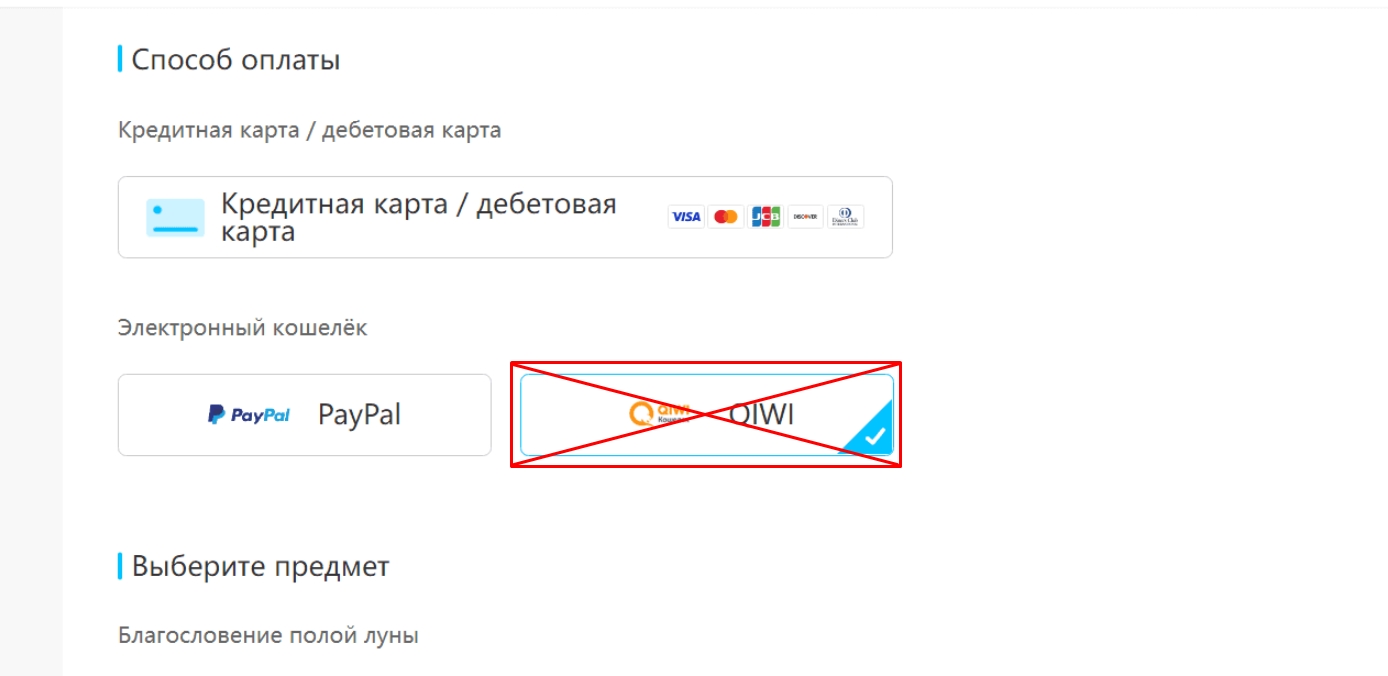This screenshot has width=1388, height=676.
Task: Choose Кредитная карта / дебетовая карта payment box
Action: 505,217
